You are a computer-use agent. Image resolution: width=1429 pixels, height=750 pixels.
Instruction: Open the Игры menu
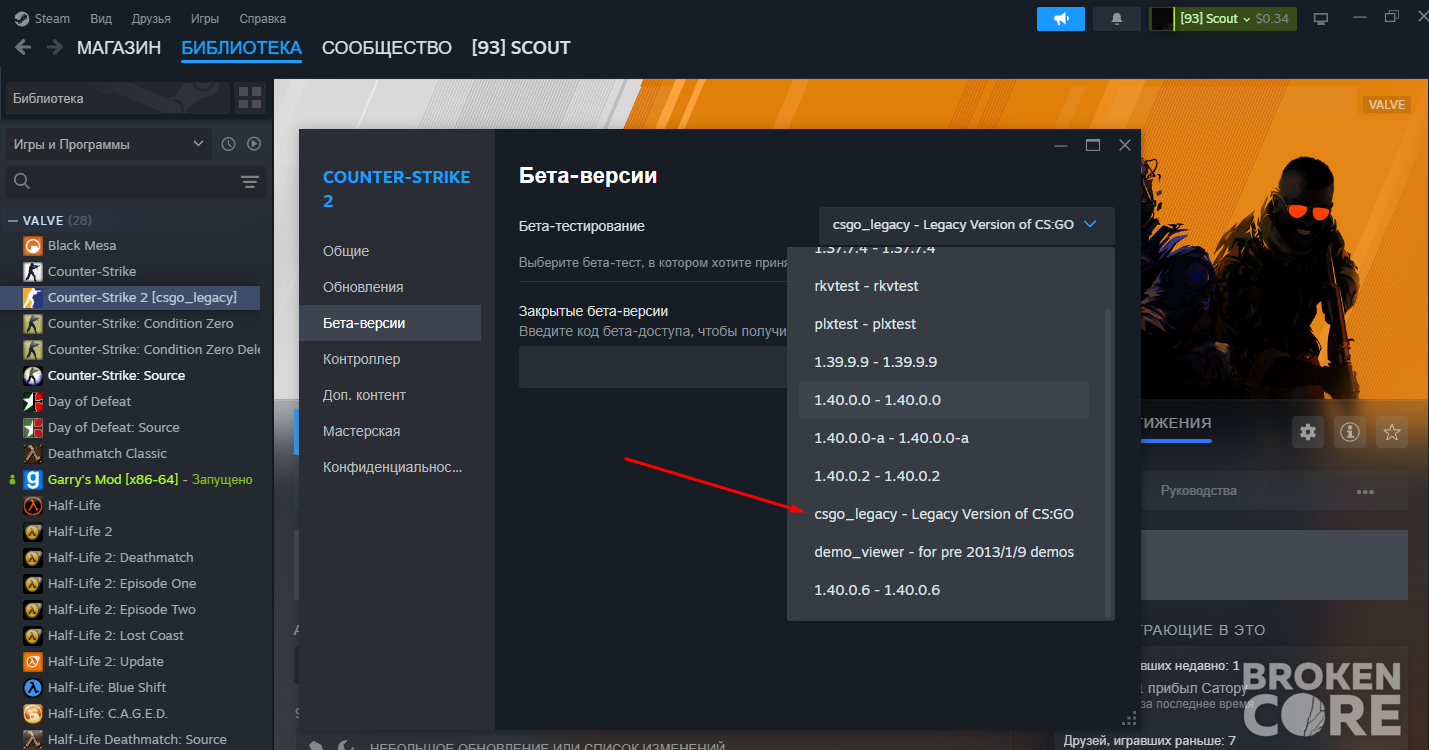click(x=205, y=19)
